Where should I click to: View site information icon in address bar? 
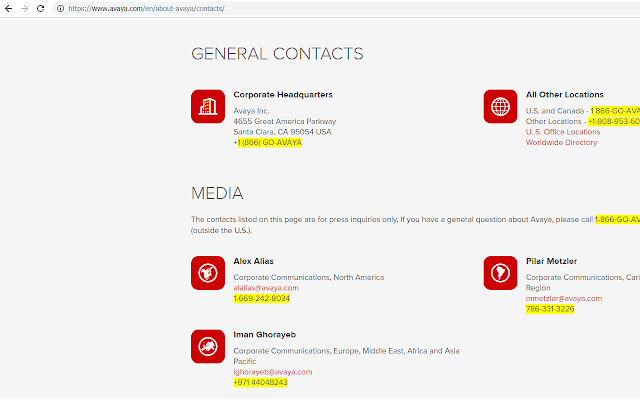(x=60, y=9)
